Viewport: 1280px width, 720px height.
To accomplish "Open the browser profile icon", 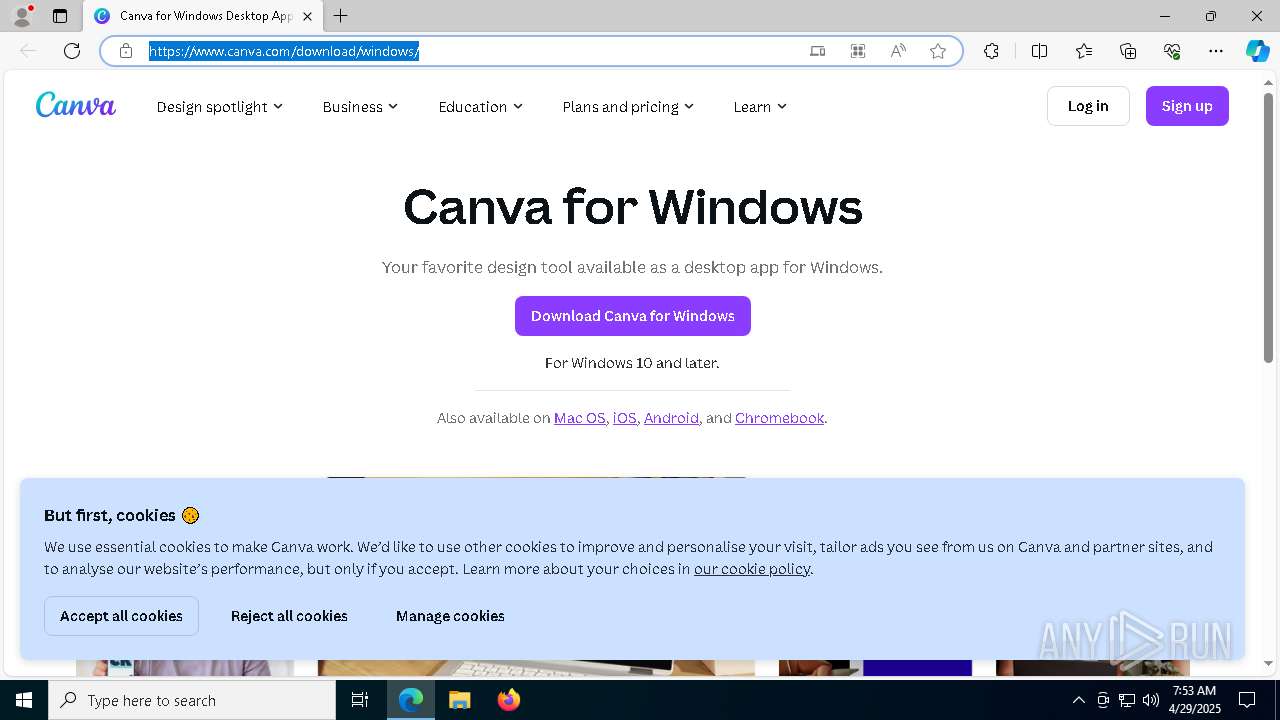I will (21, 16).
